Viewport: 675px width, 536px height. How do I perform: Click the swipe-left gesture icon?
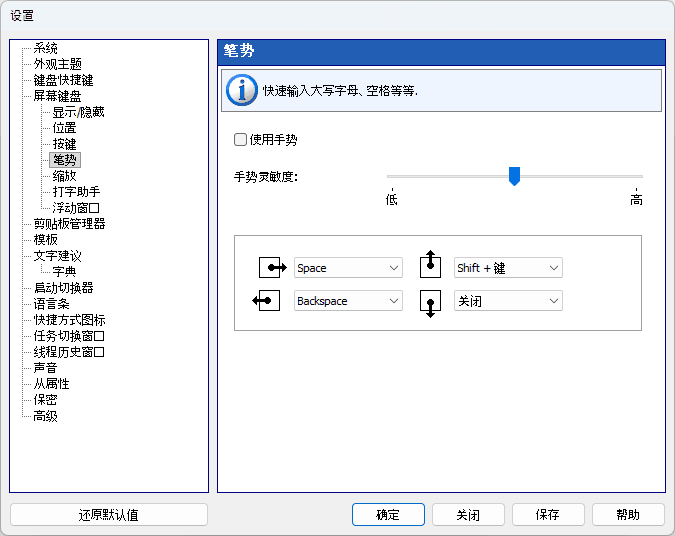click(x=266, y=301)
